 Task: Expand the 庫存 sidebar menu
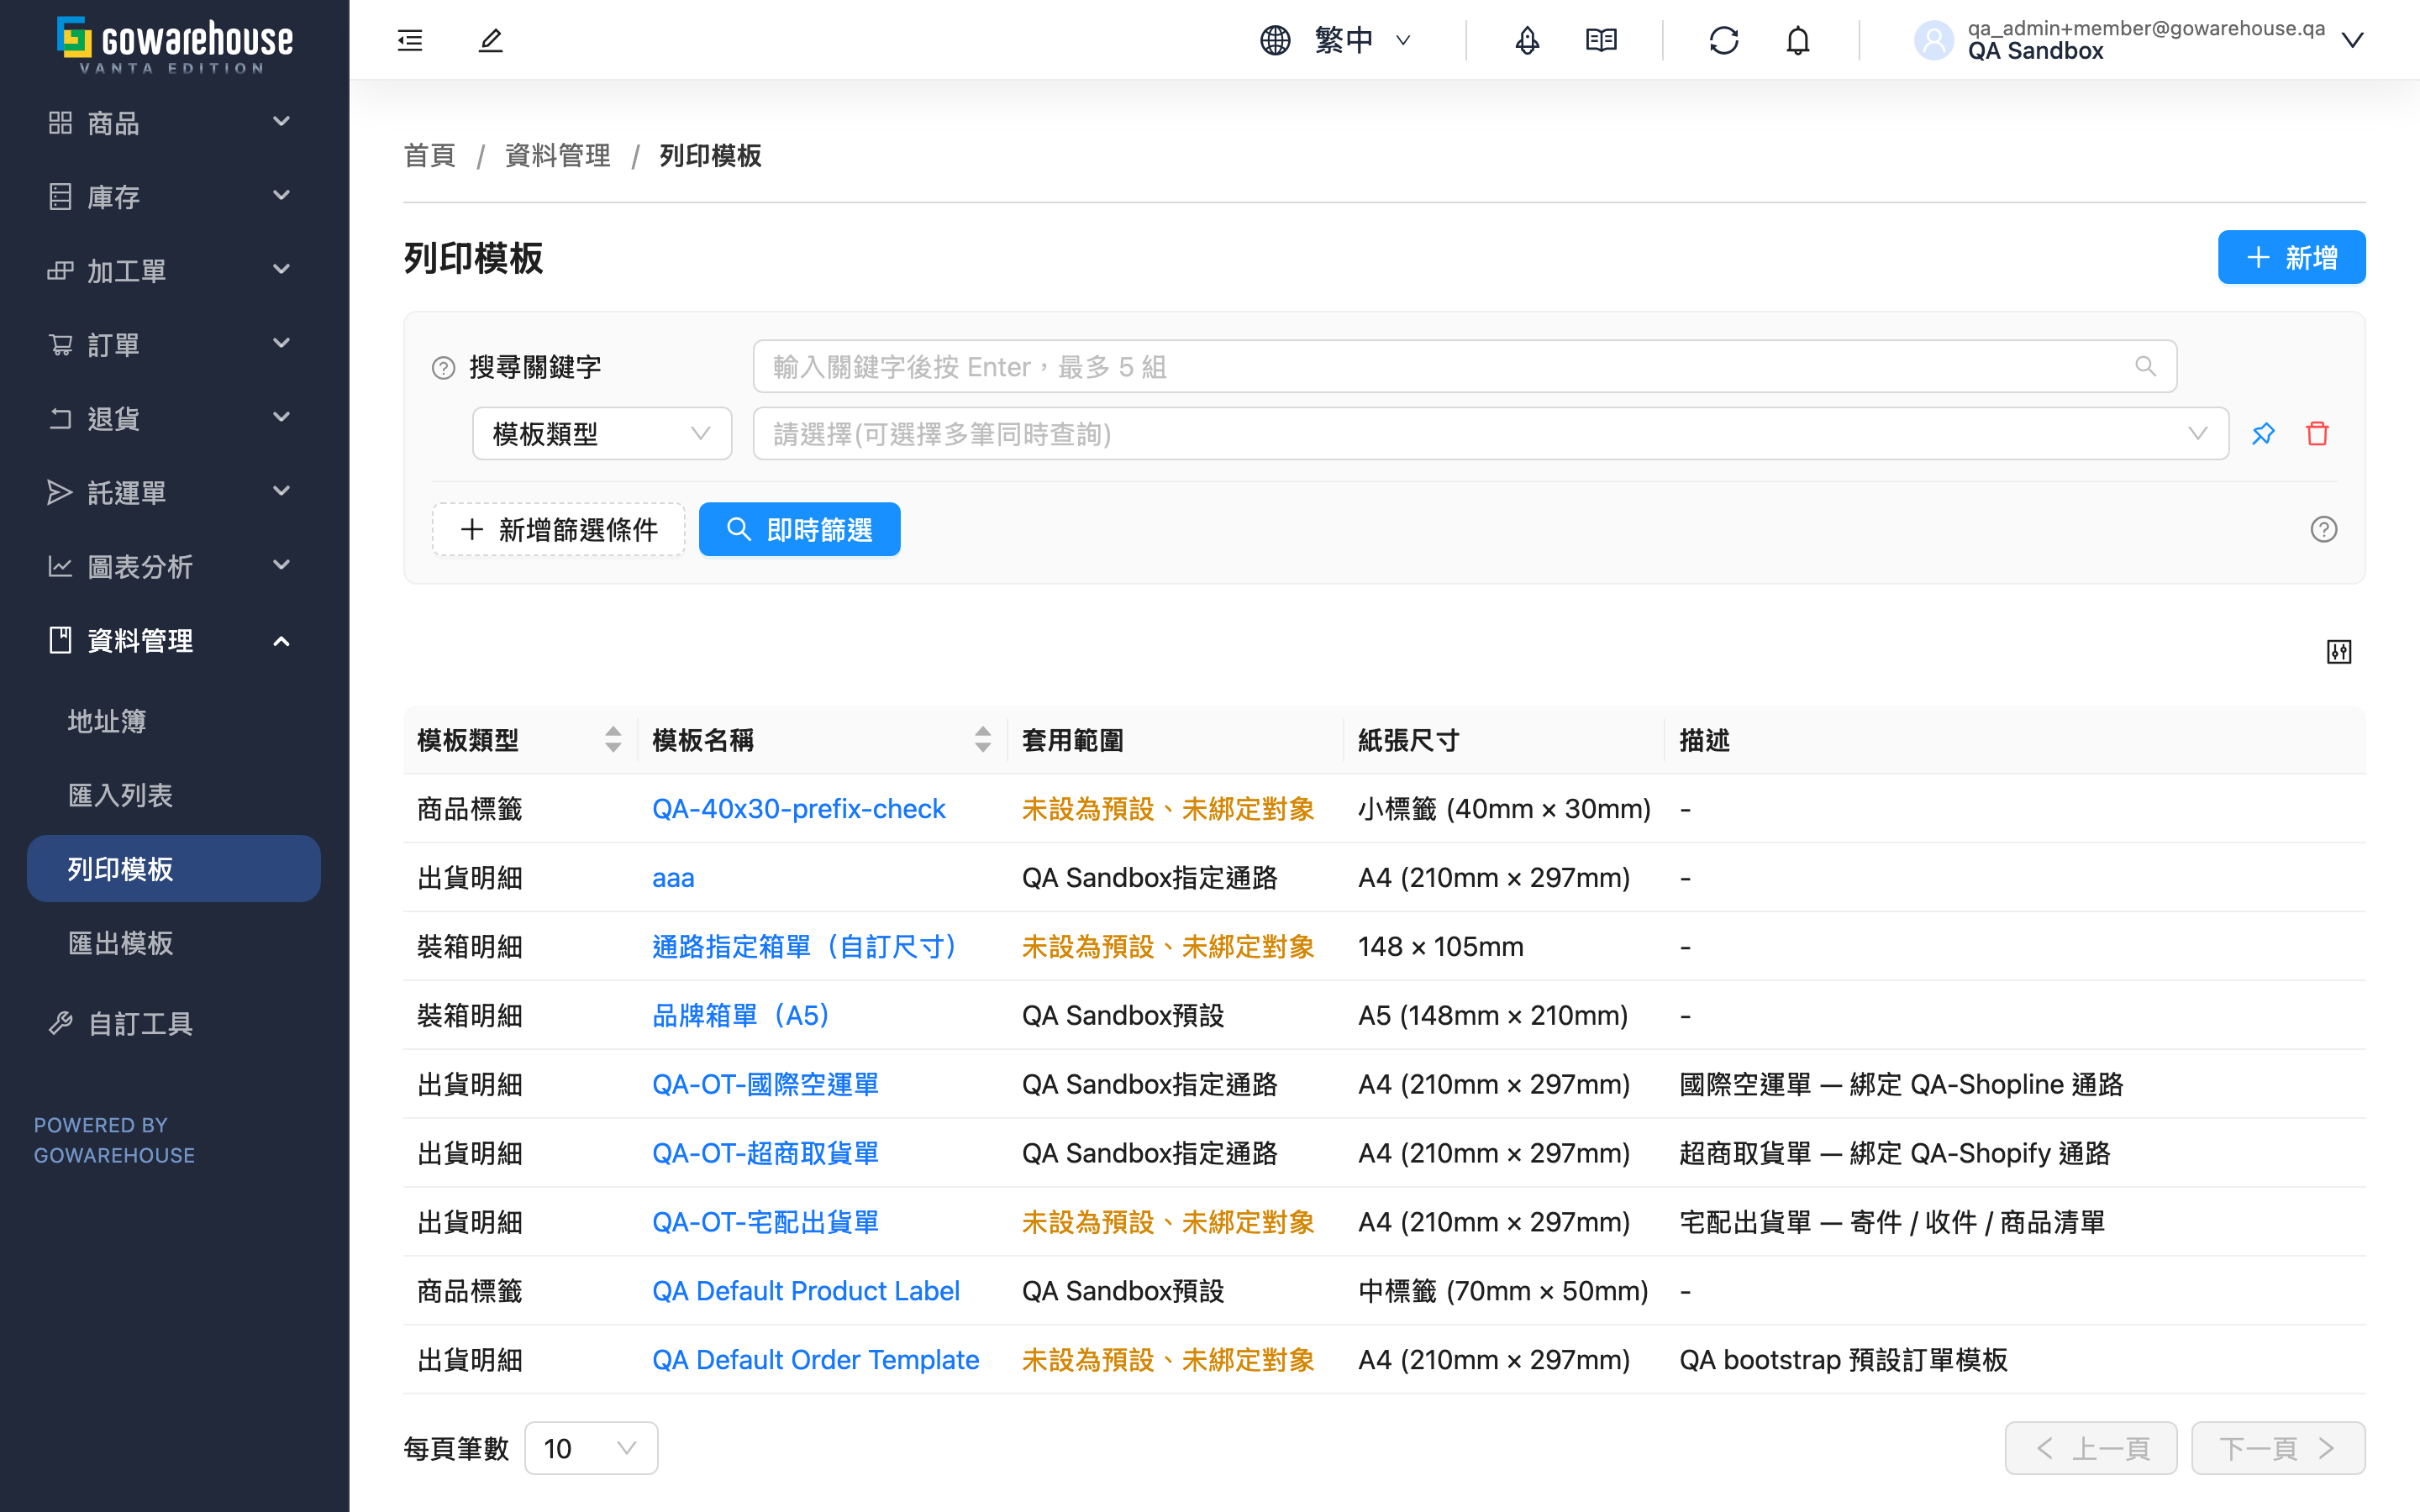(x=174, y=196)
